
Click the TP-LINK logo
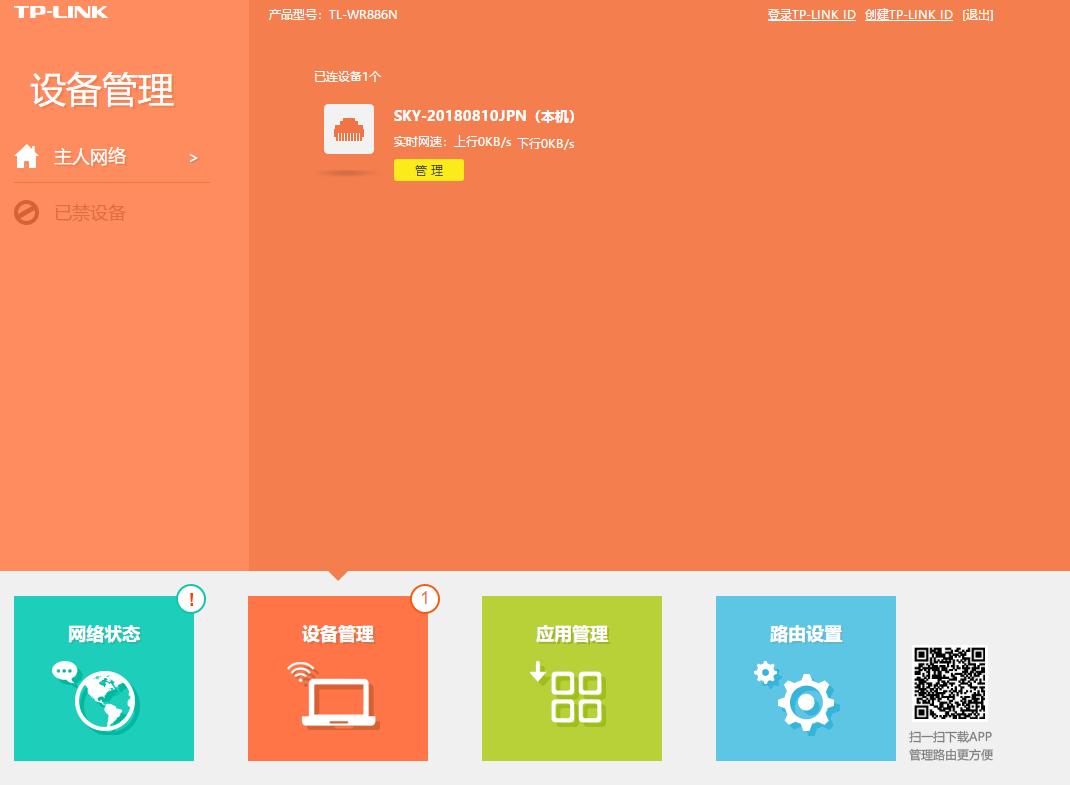coord(61,12)
